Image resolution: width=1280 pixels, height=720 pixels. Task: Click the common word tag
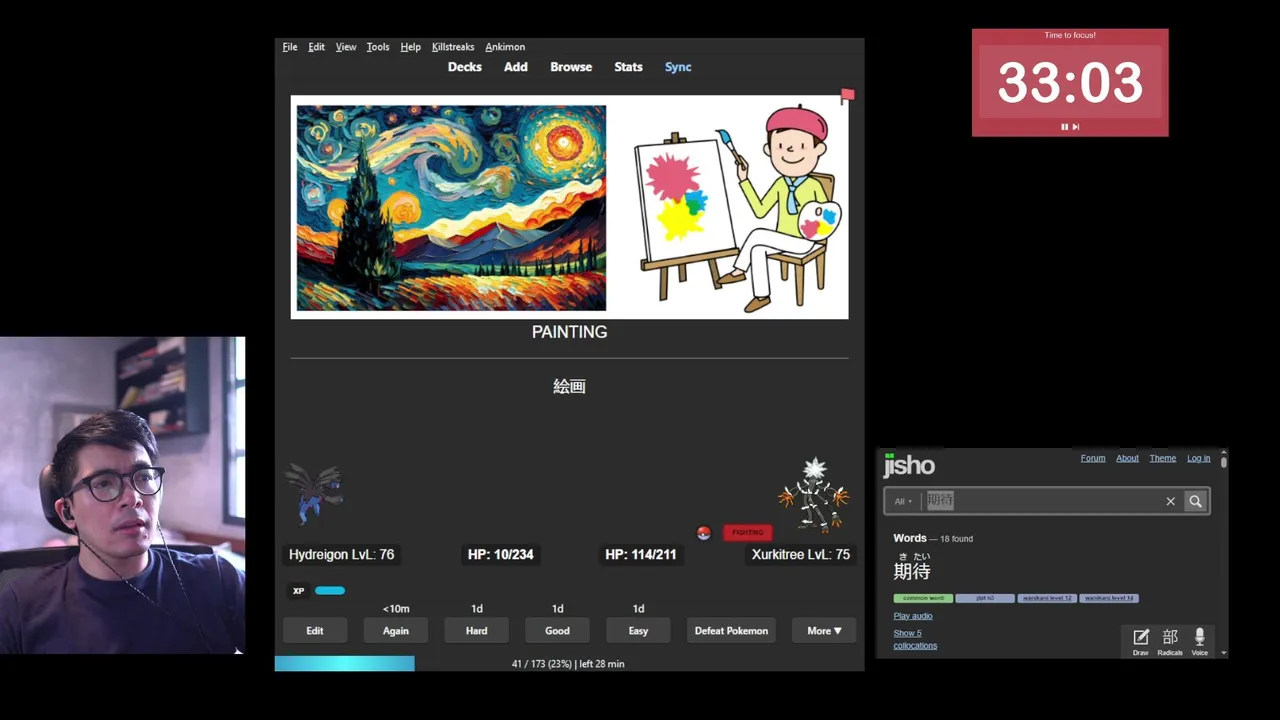tap(923, 598)
